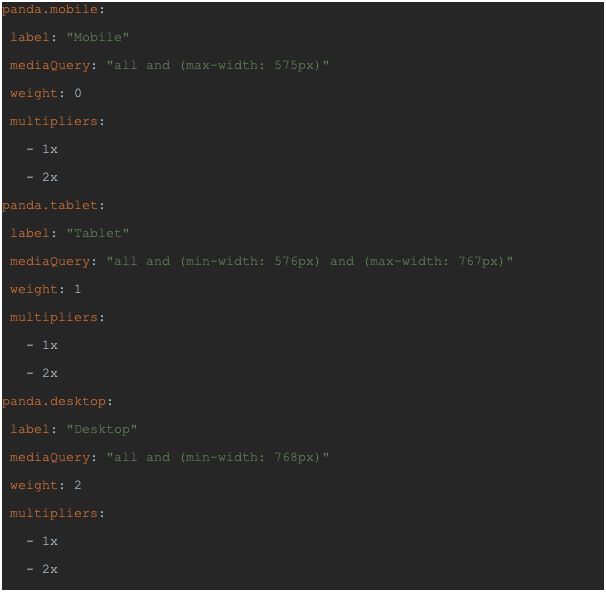Select the "Tablet" label value
The image size is (606, 592).
click(x=97, y=233)
